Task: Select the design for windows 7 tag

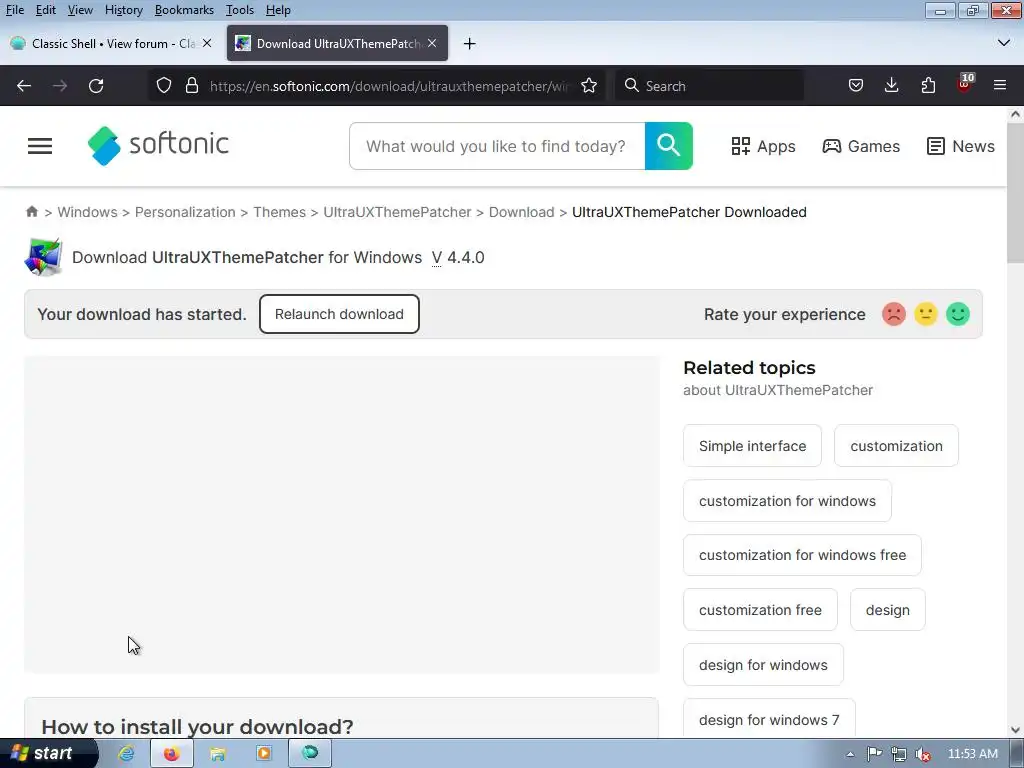Action: [769, 720]
